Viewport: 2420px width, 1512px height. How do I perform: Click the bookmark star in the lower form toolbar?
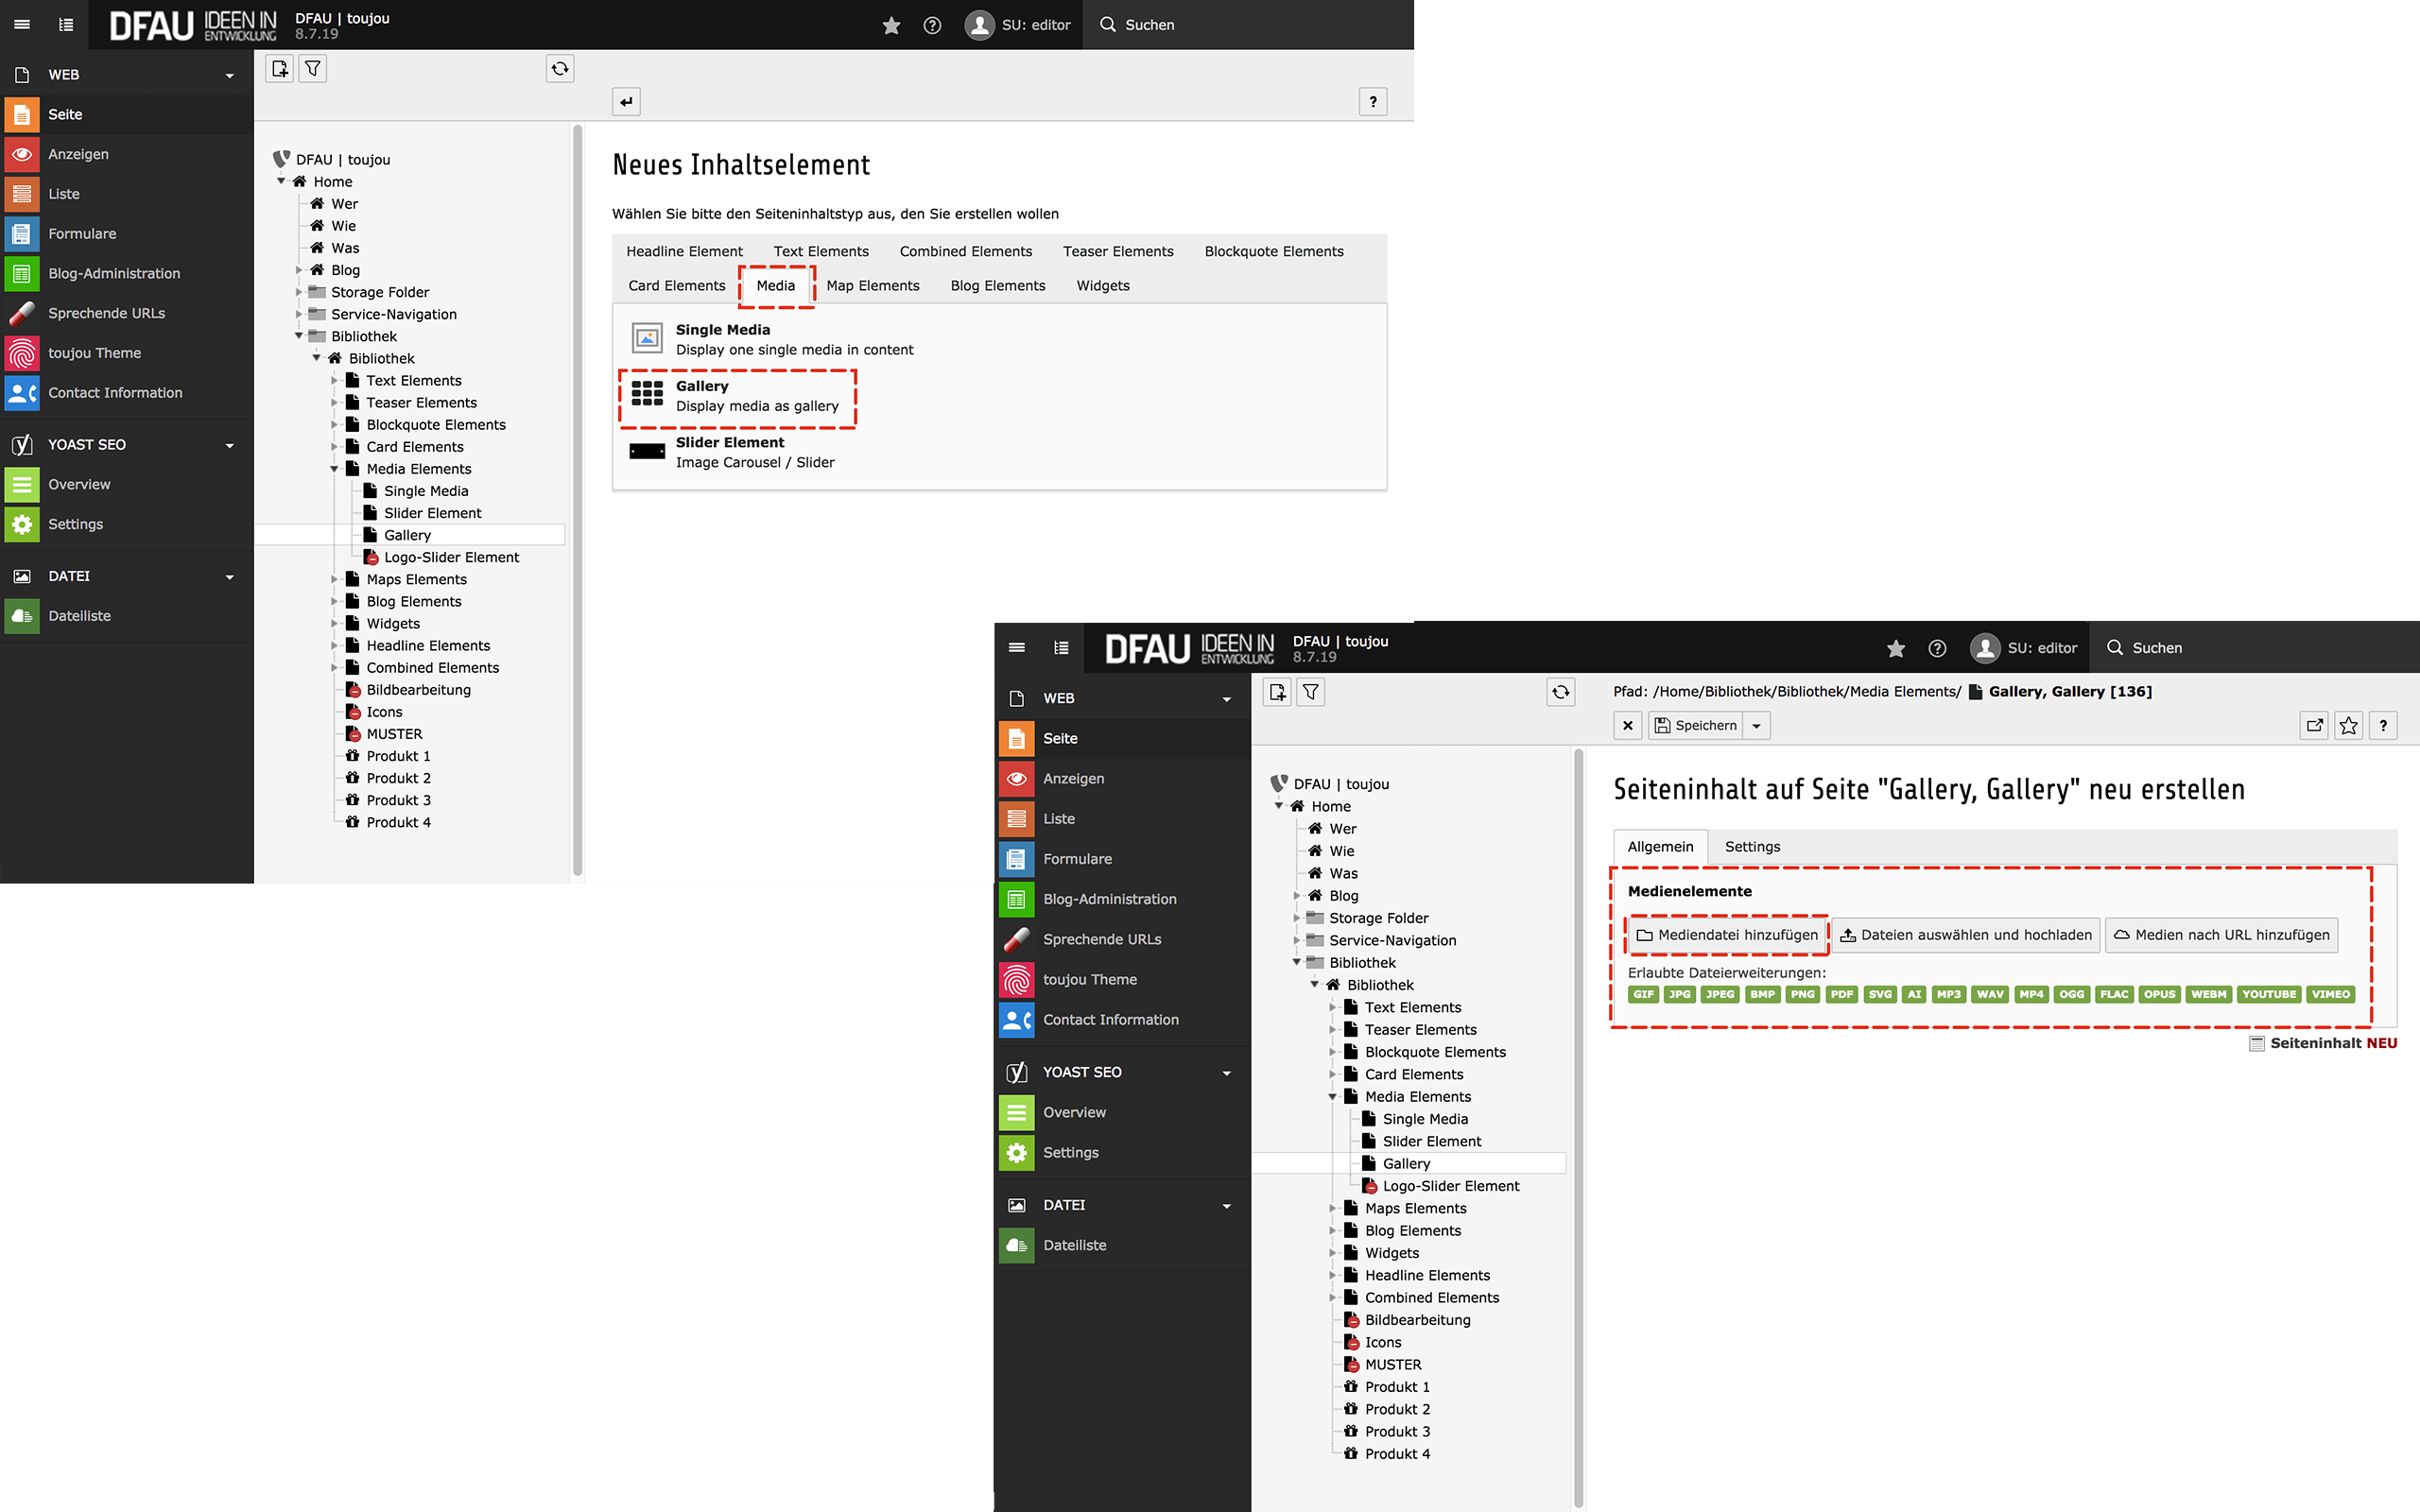point(2349,725)
